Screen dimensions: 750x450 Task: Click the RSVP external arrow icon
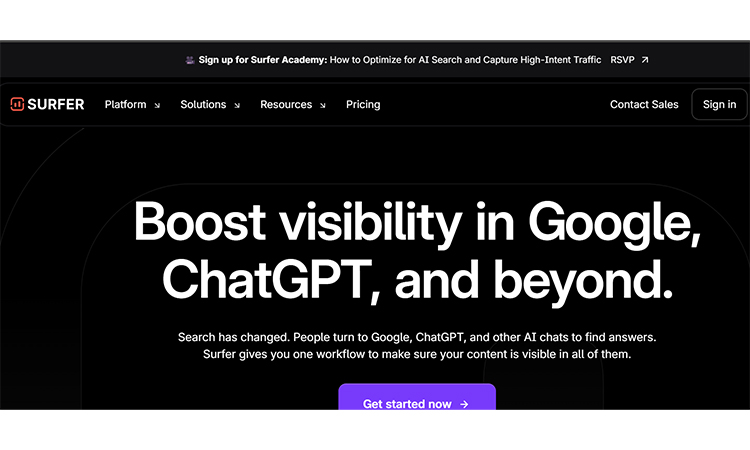pos(645,60)
